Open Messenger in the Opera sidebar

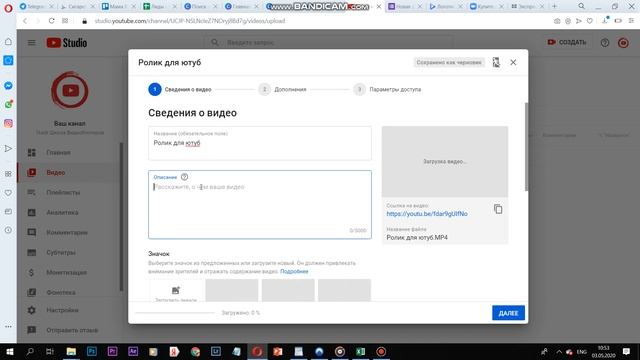[8, 86]
